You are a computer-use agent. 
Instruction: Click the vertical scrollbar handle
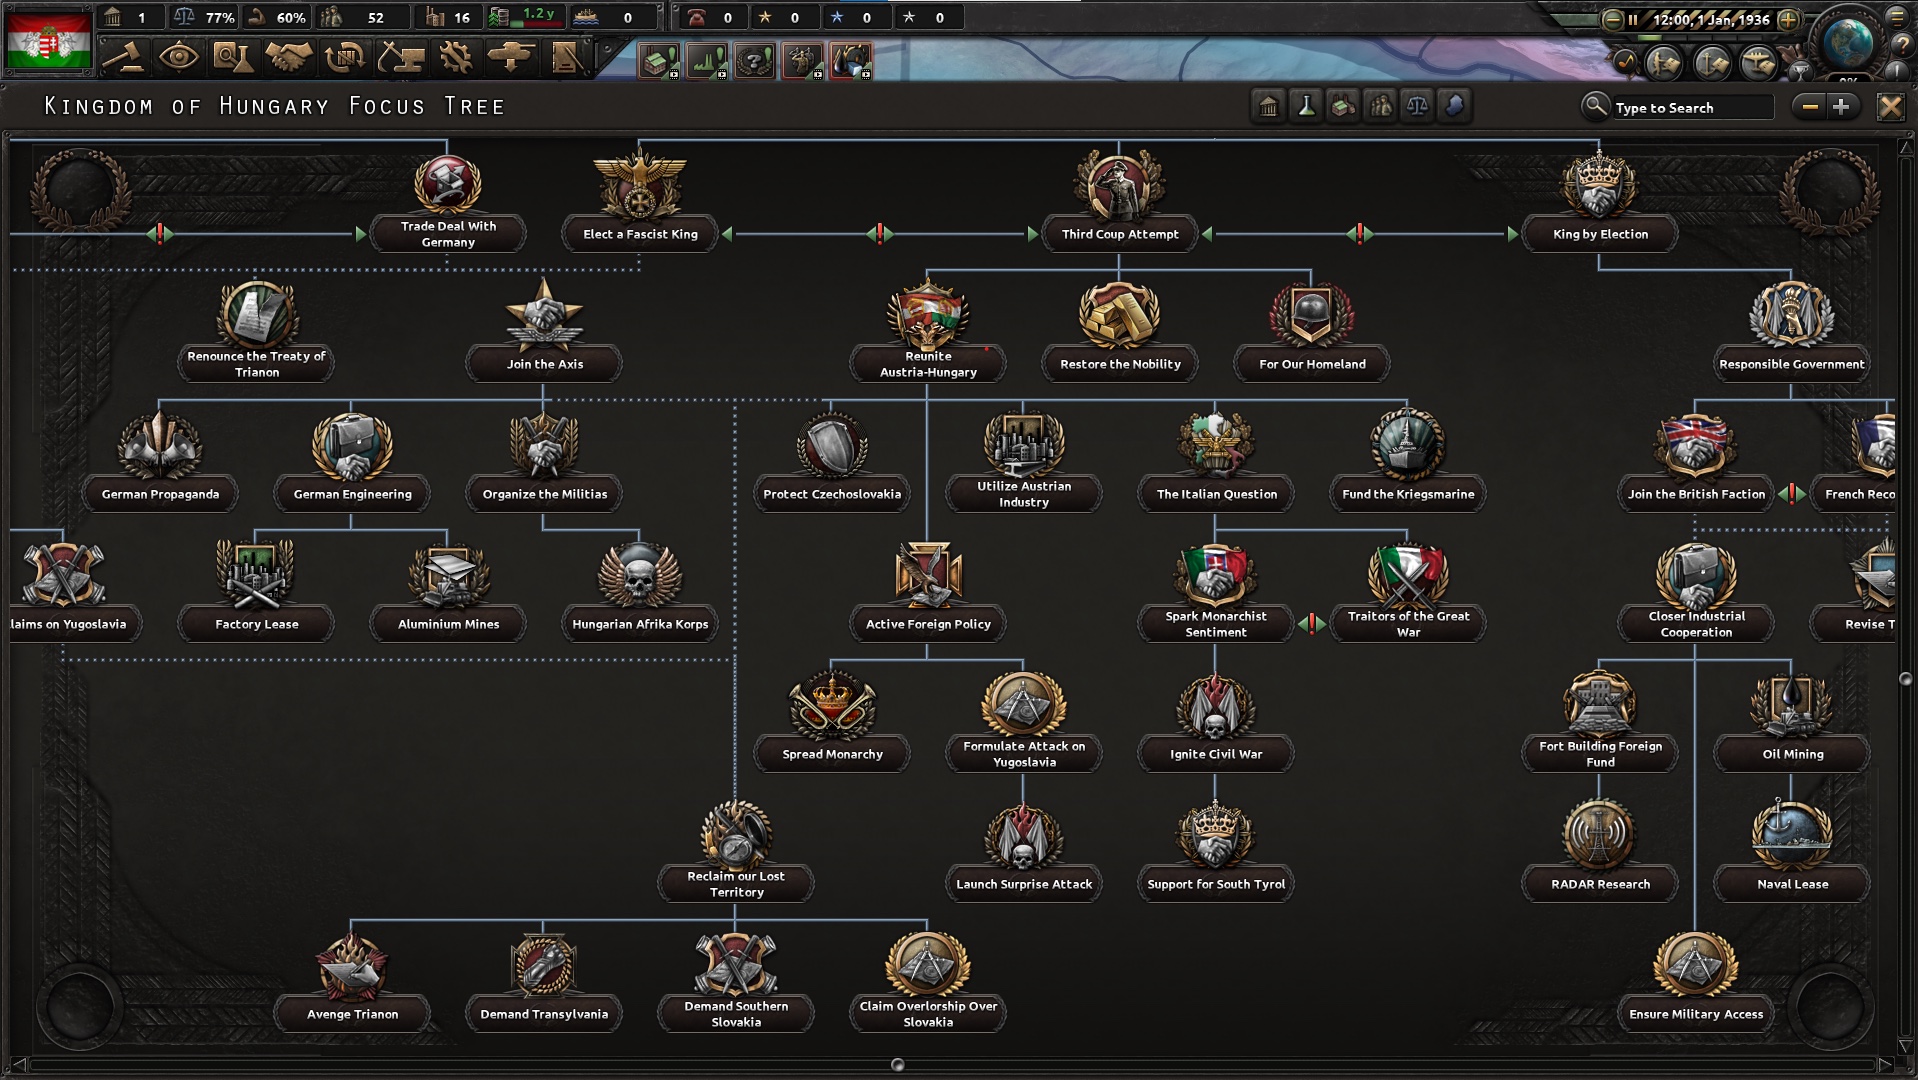[x=1905, y=679]
